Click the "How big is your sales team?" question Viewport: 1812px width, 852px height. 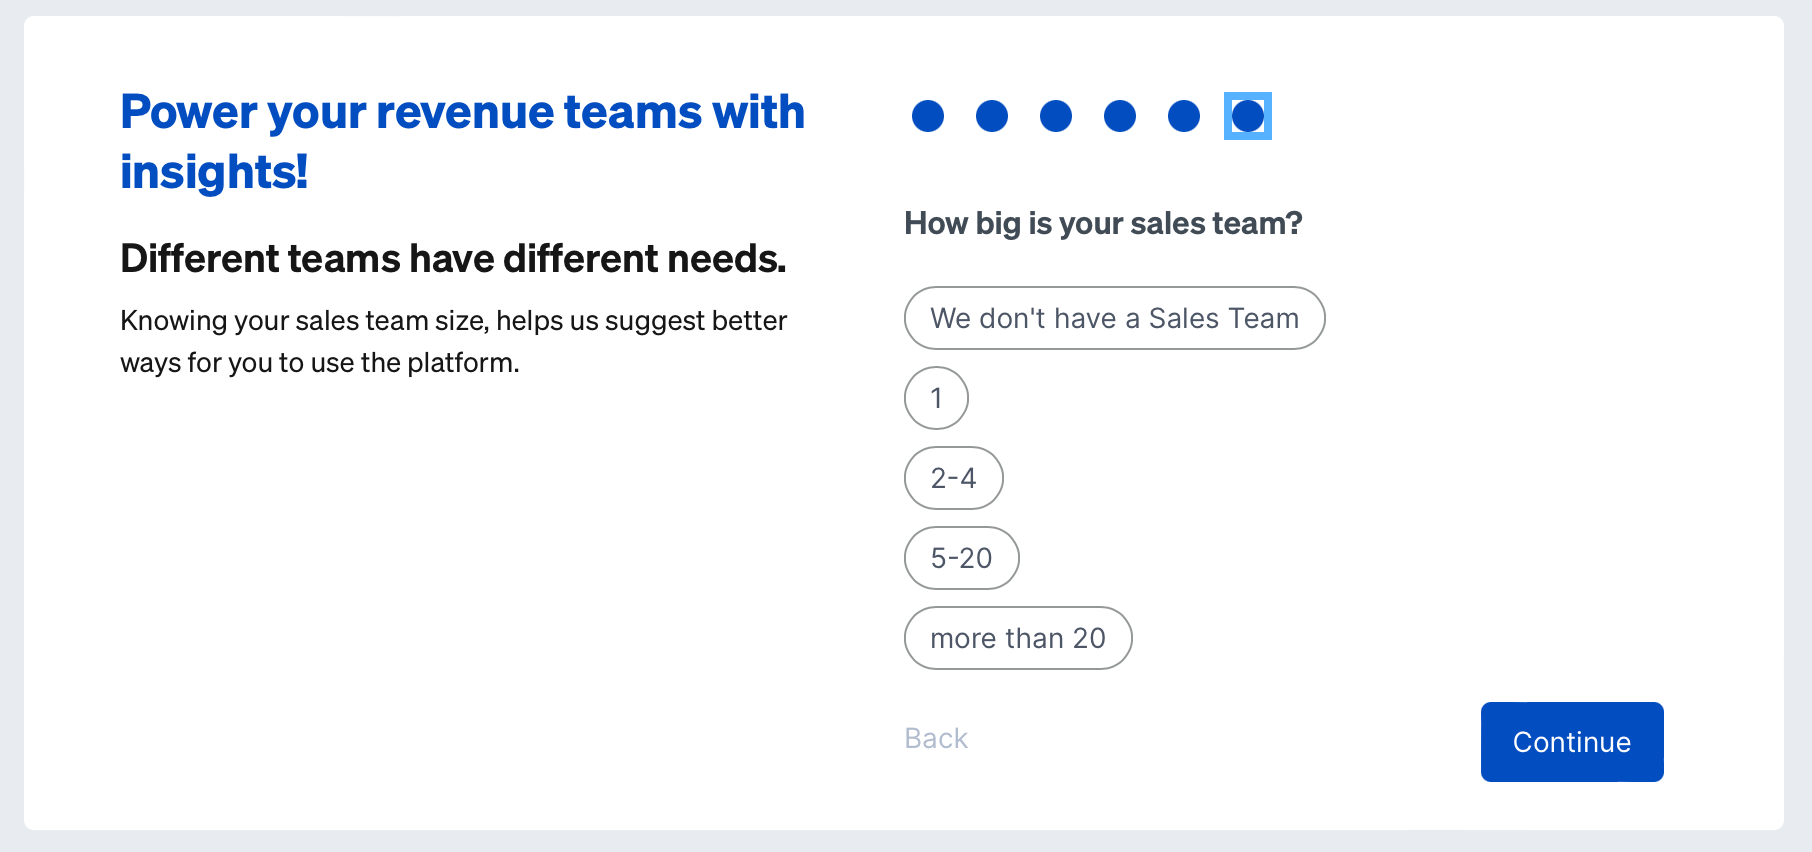tap(1103, 223)
